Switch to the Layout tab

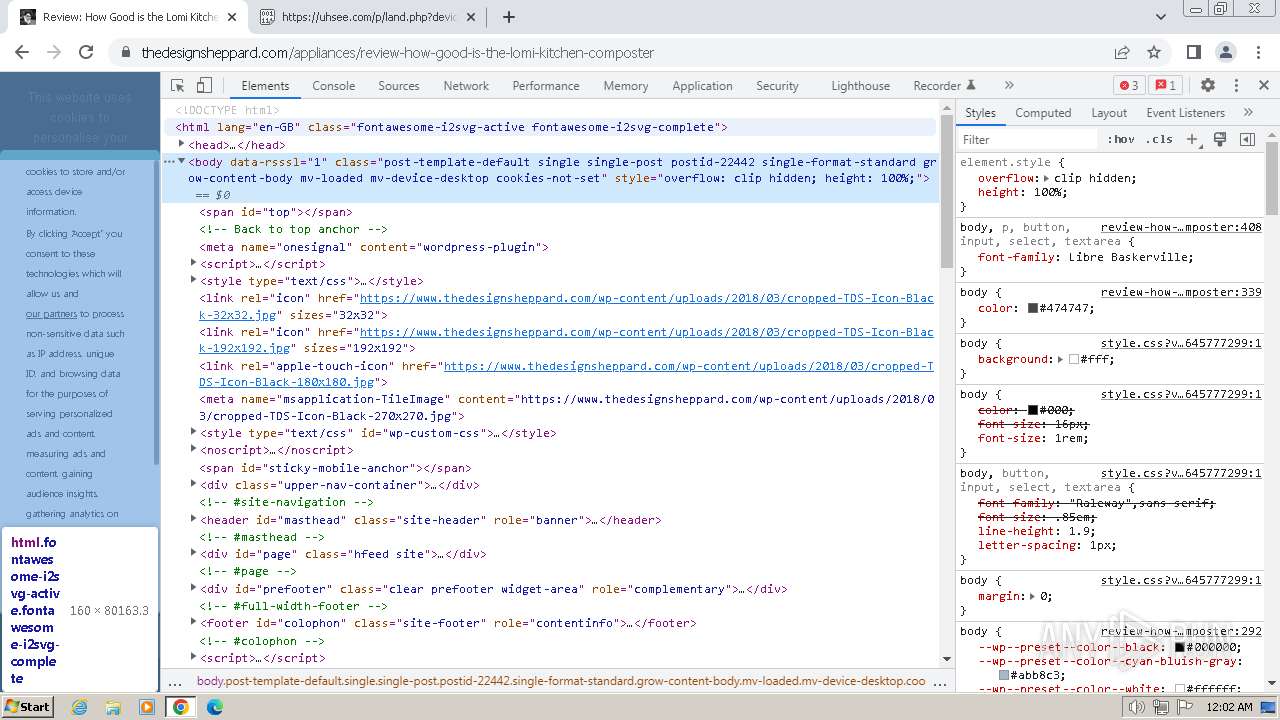1109,113
